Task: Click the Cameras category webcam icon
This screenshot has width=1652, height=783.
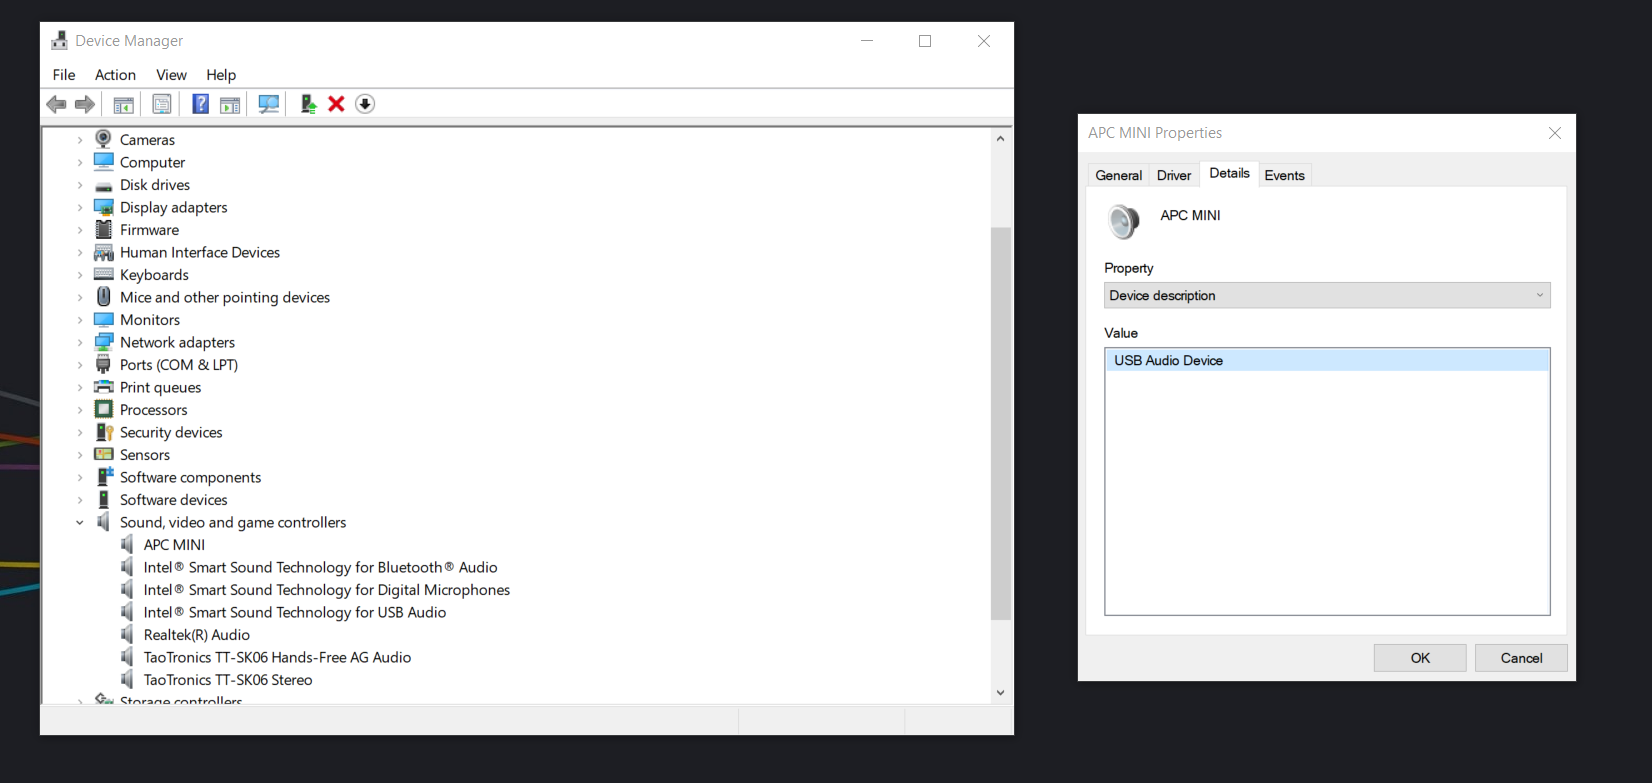Action: point(103,139)
